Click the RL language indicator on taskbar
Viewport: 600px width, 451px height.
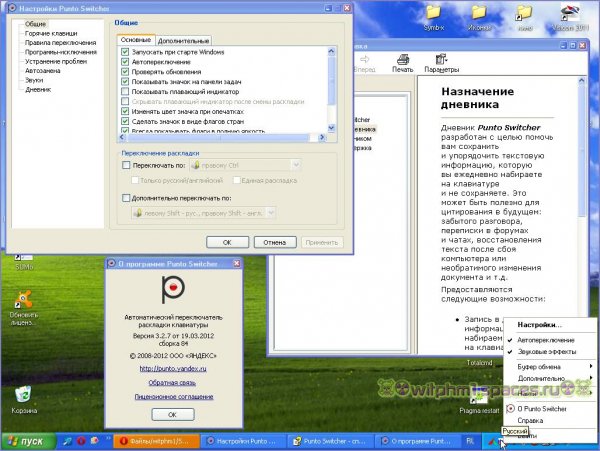(470, 441)
